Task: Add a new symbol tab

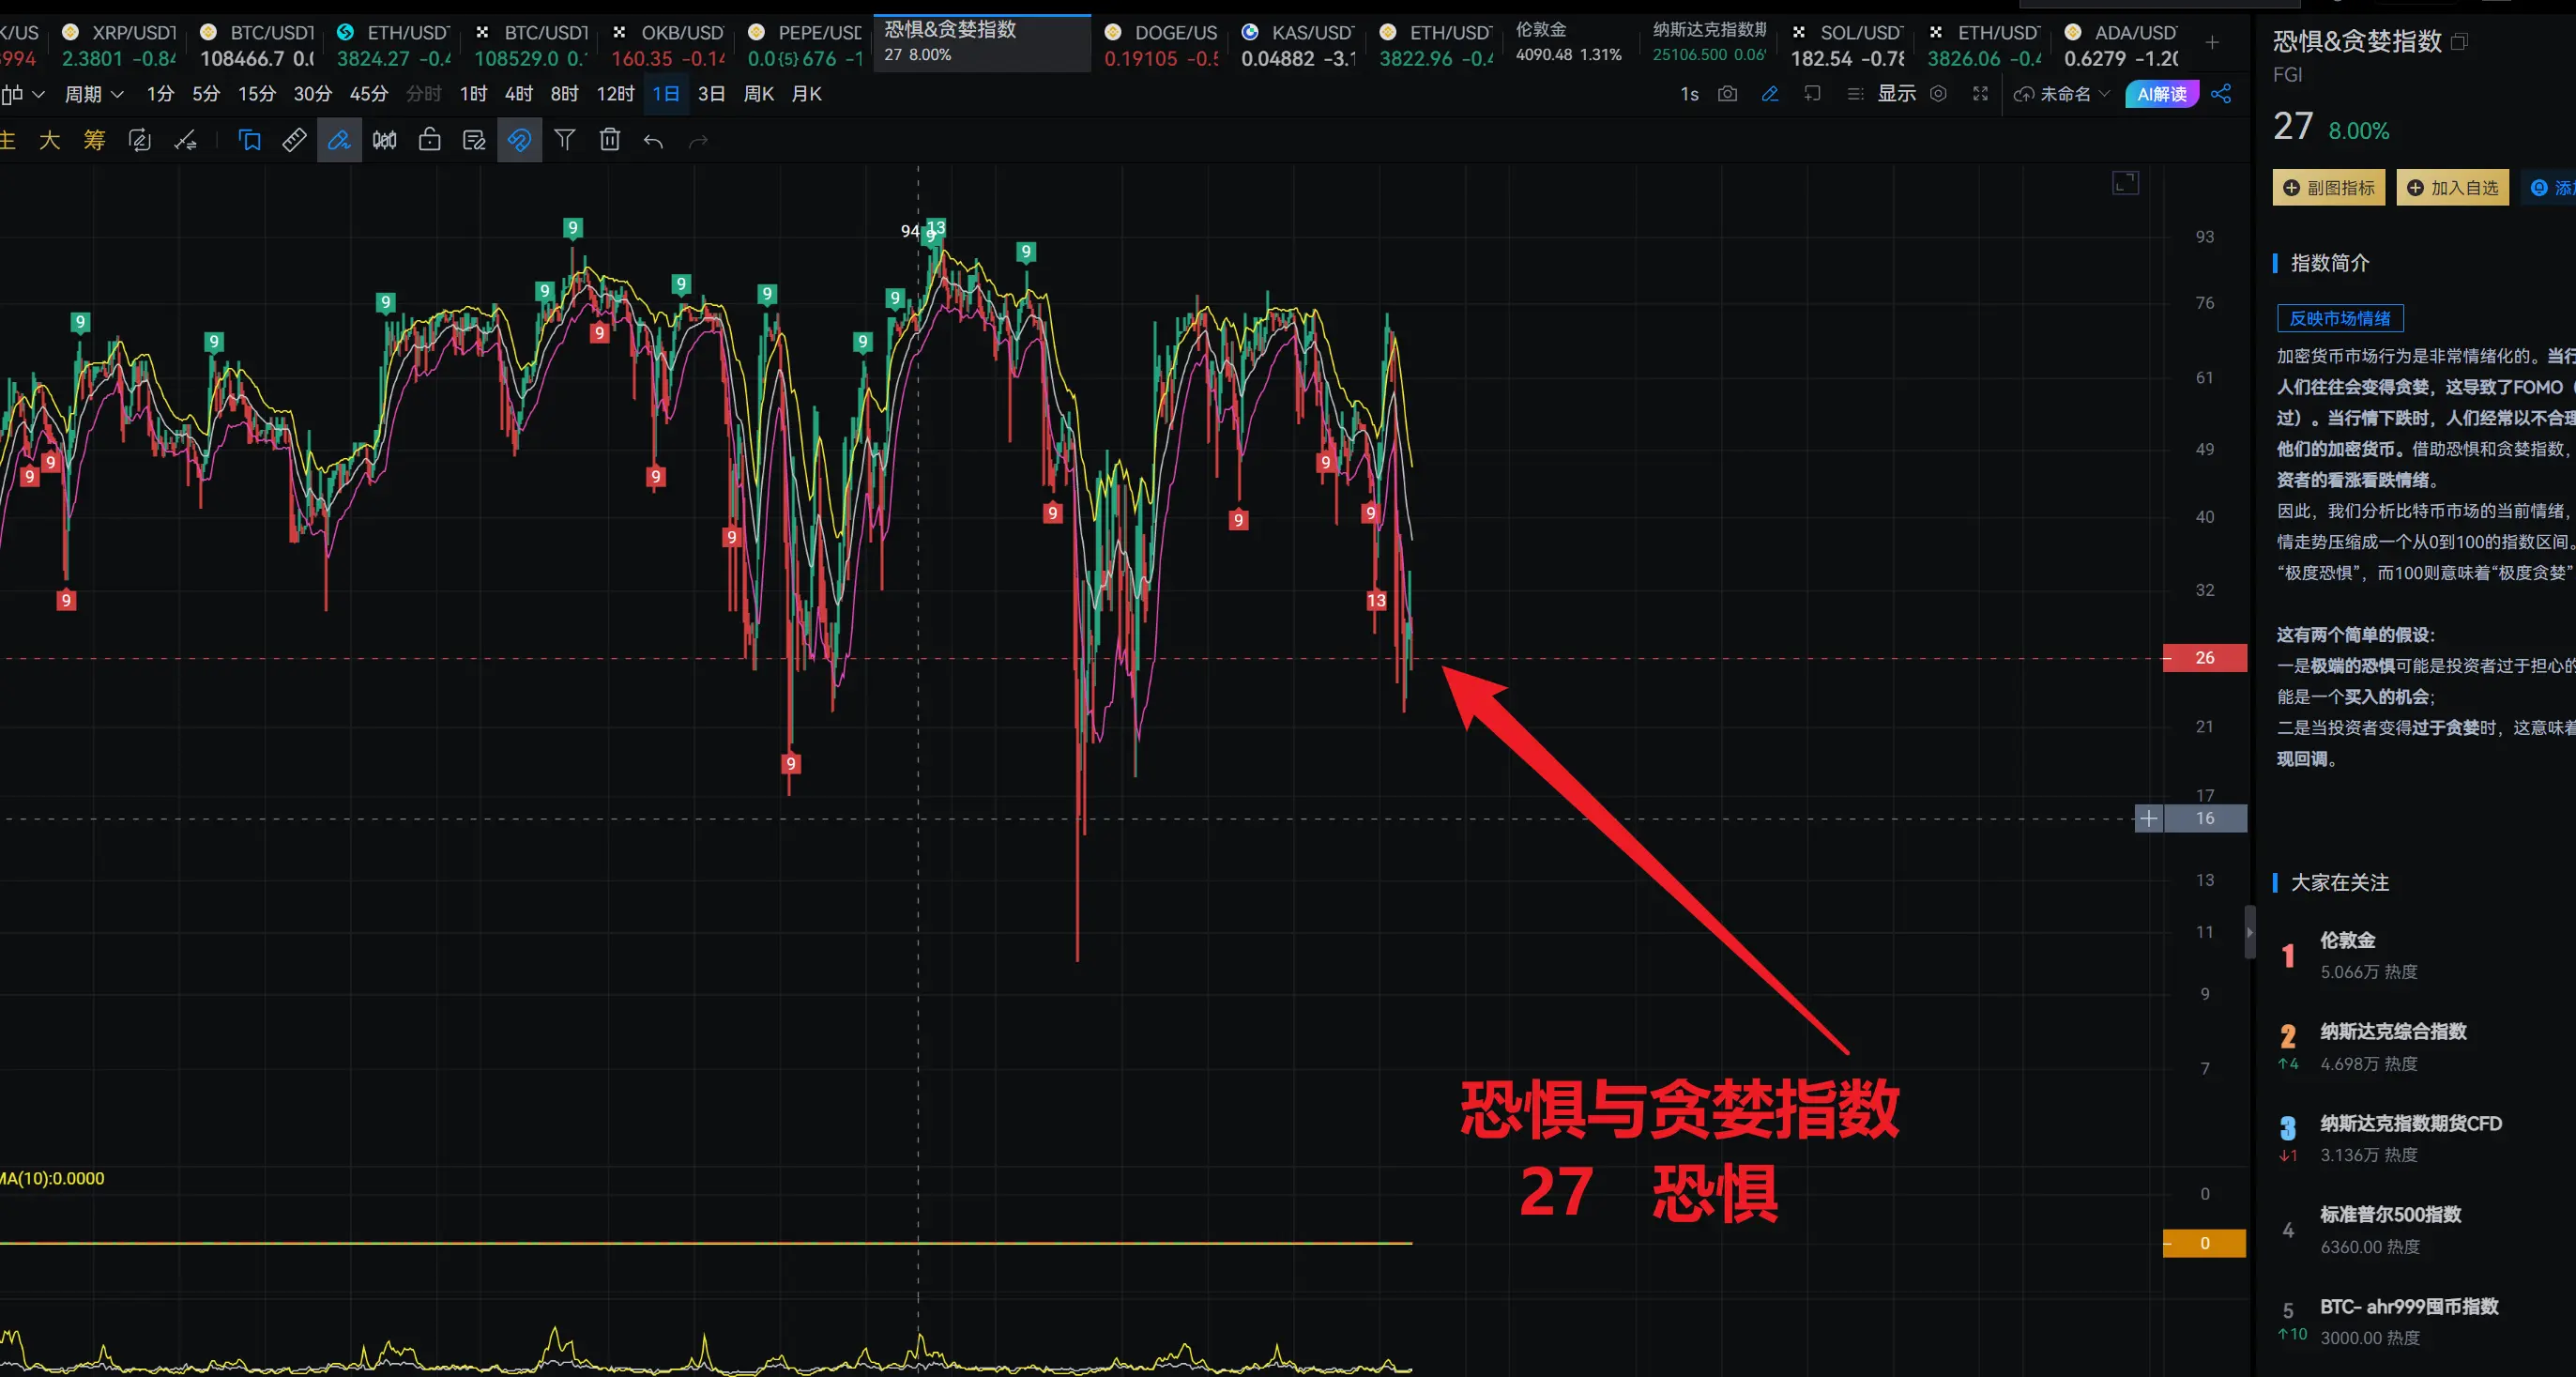Action: [2212, 42]
